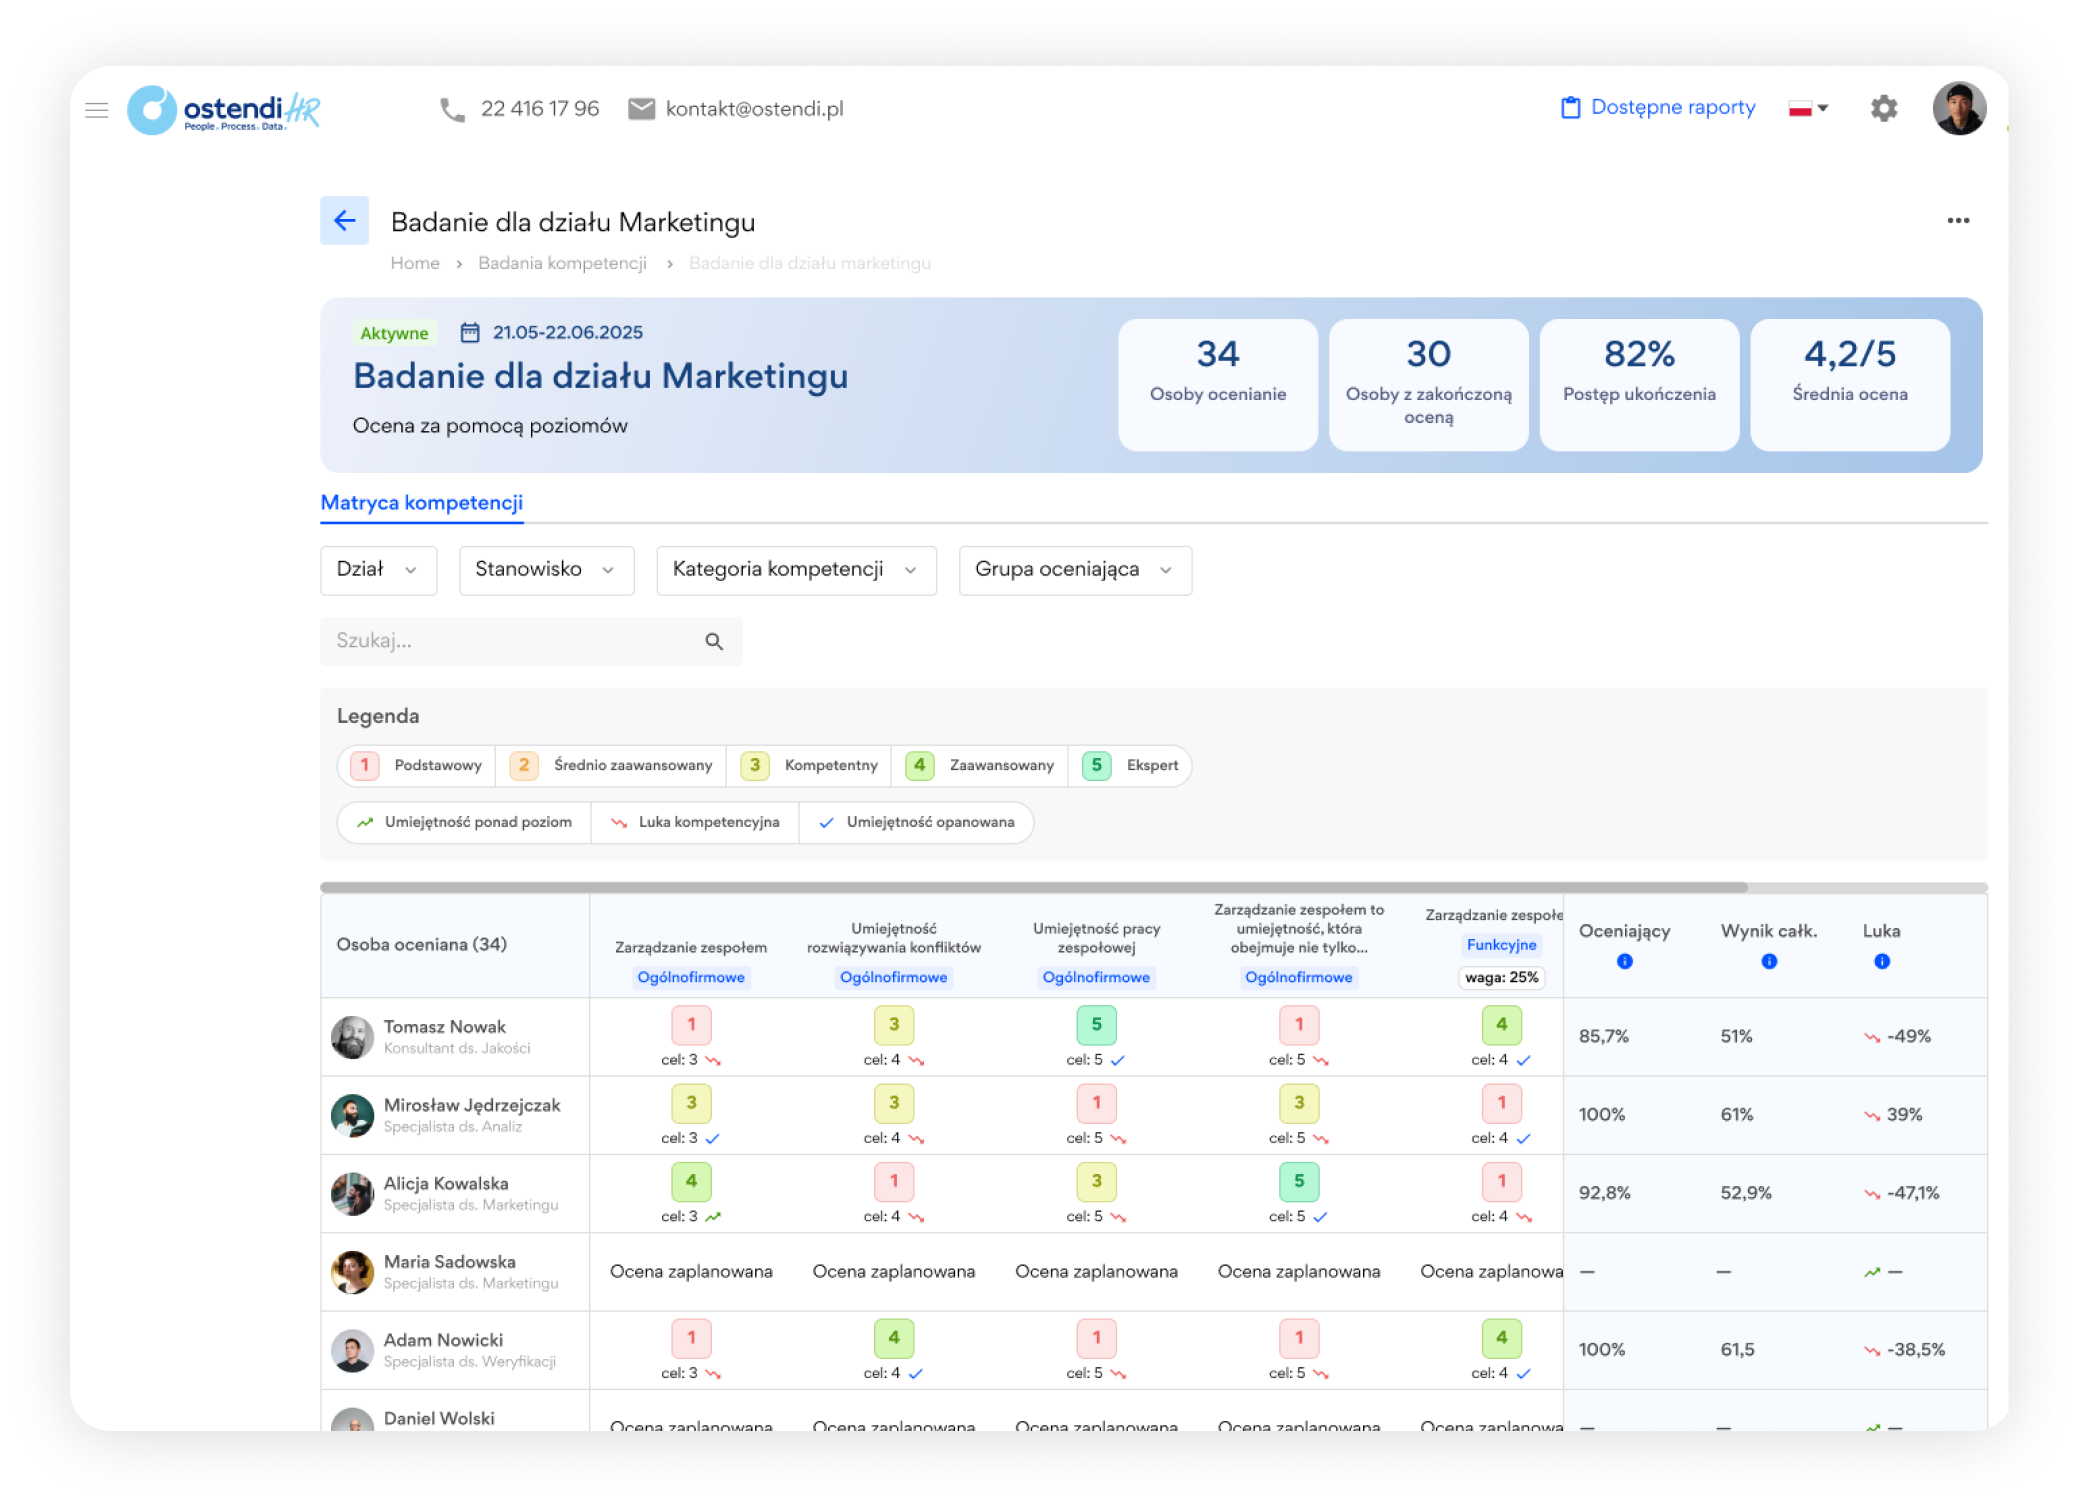The image size is (2085, 1505).
Task: Click the Szukaj search input field
Action: tap(510, 641)
